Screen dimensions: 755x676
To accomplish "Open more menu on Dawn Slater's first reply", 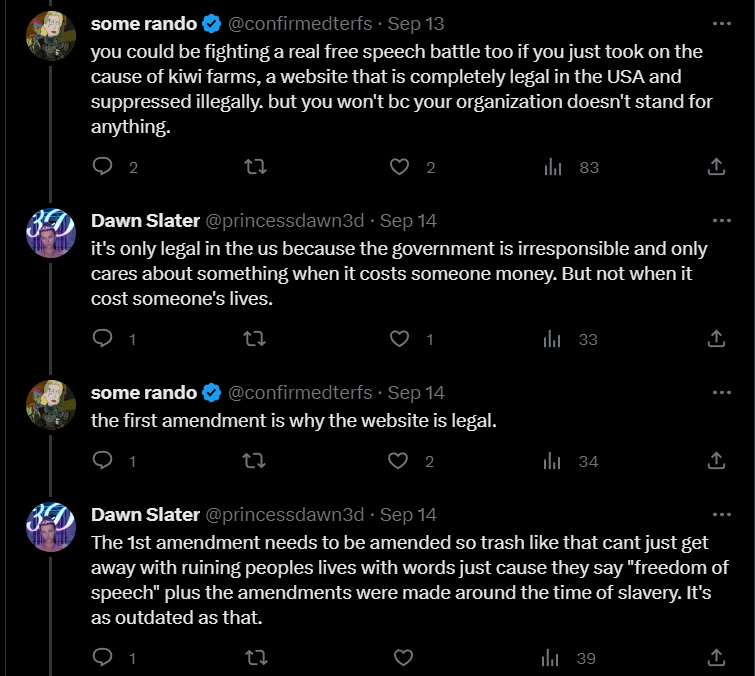I will (721, 220).
